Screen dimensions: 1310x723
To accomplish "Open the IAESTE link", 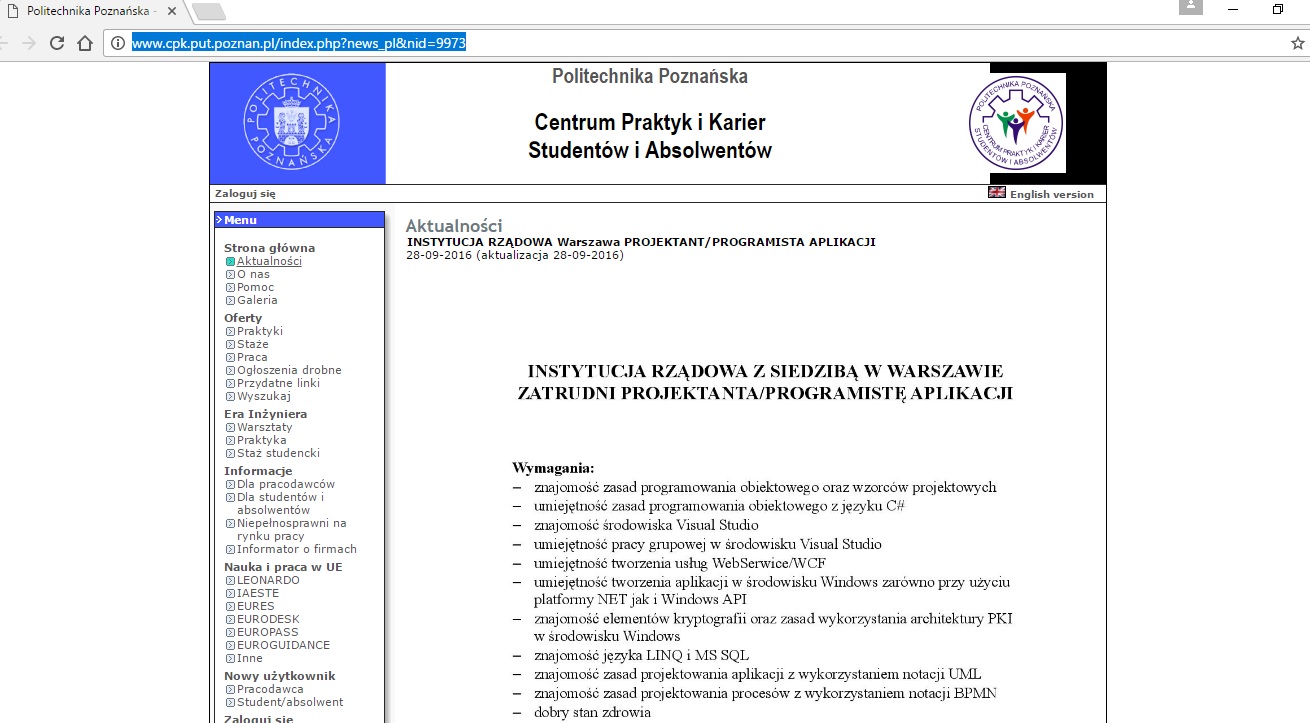I will click(258, 593).
